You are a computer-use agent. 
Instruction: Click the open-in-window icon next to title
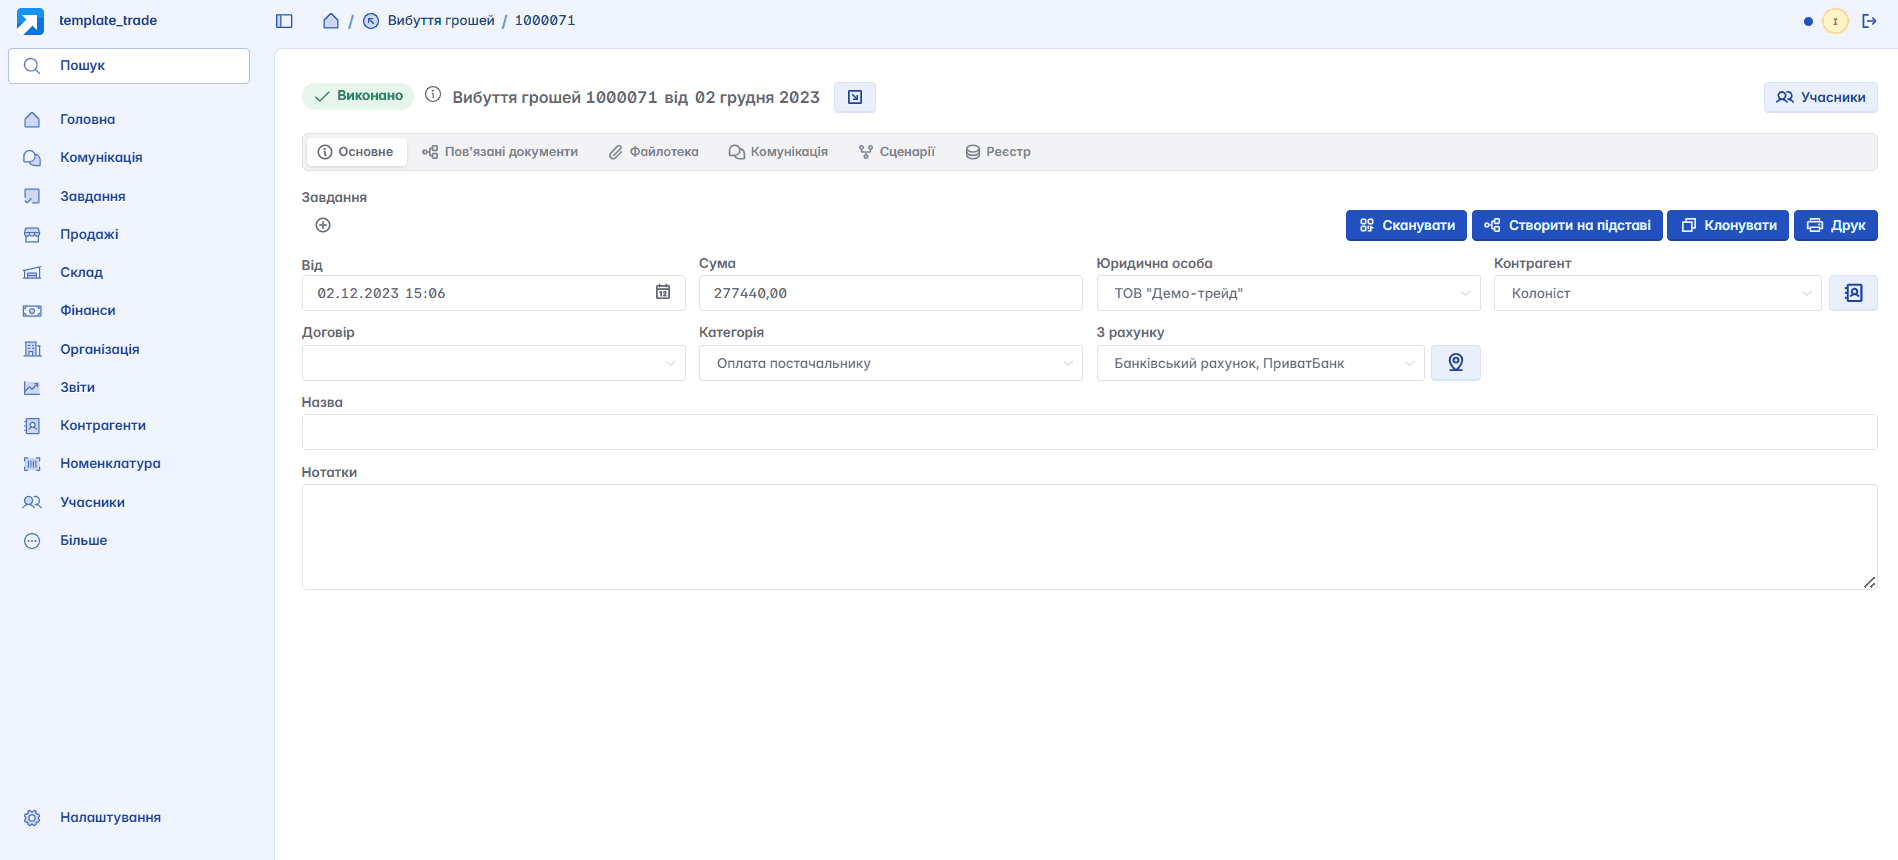[855, 97]
